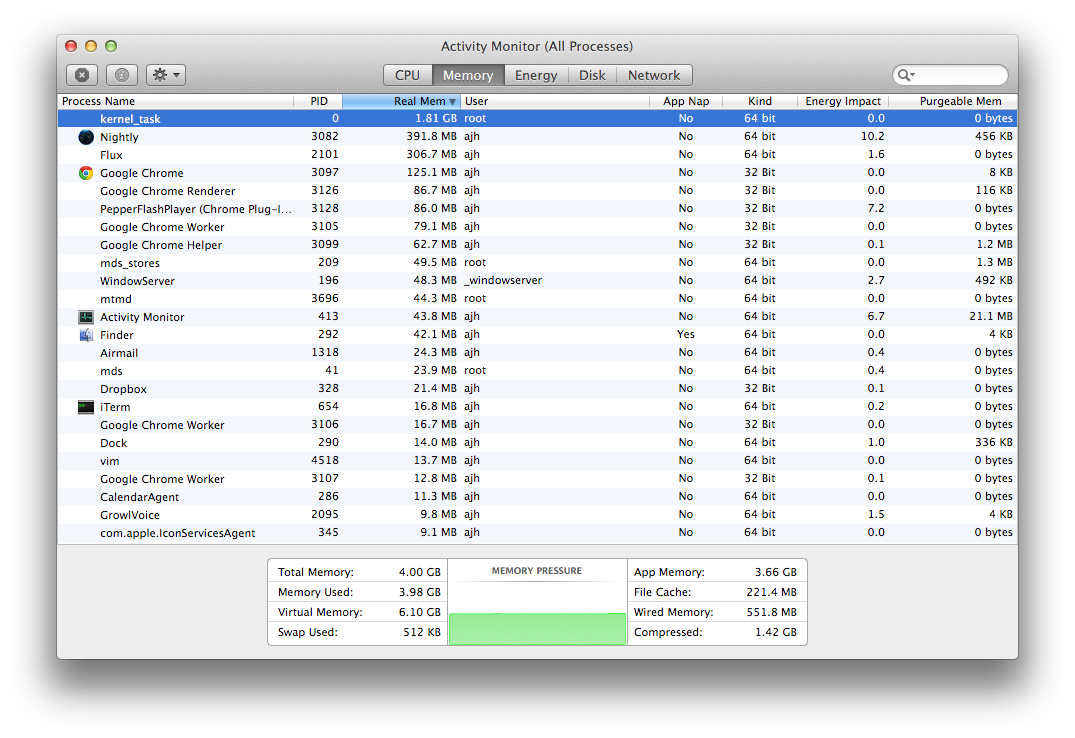
Task: Click the Virtual Memory 6.10 GB value
Action: coord(420,612)
